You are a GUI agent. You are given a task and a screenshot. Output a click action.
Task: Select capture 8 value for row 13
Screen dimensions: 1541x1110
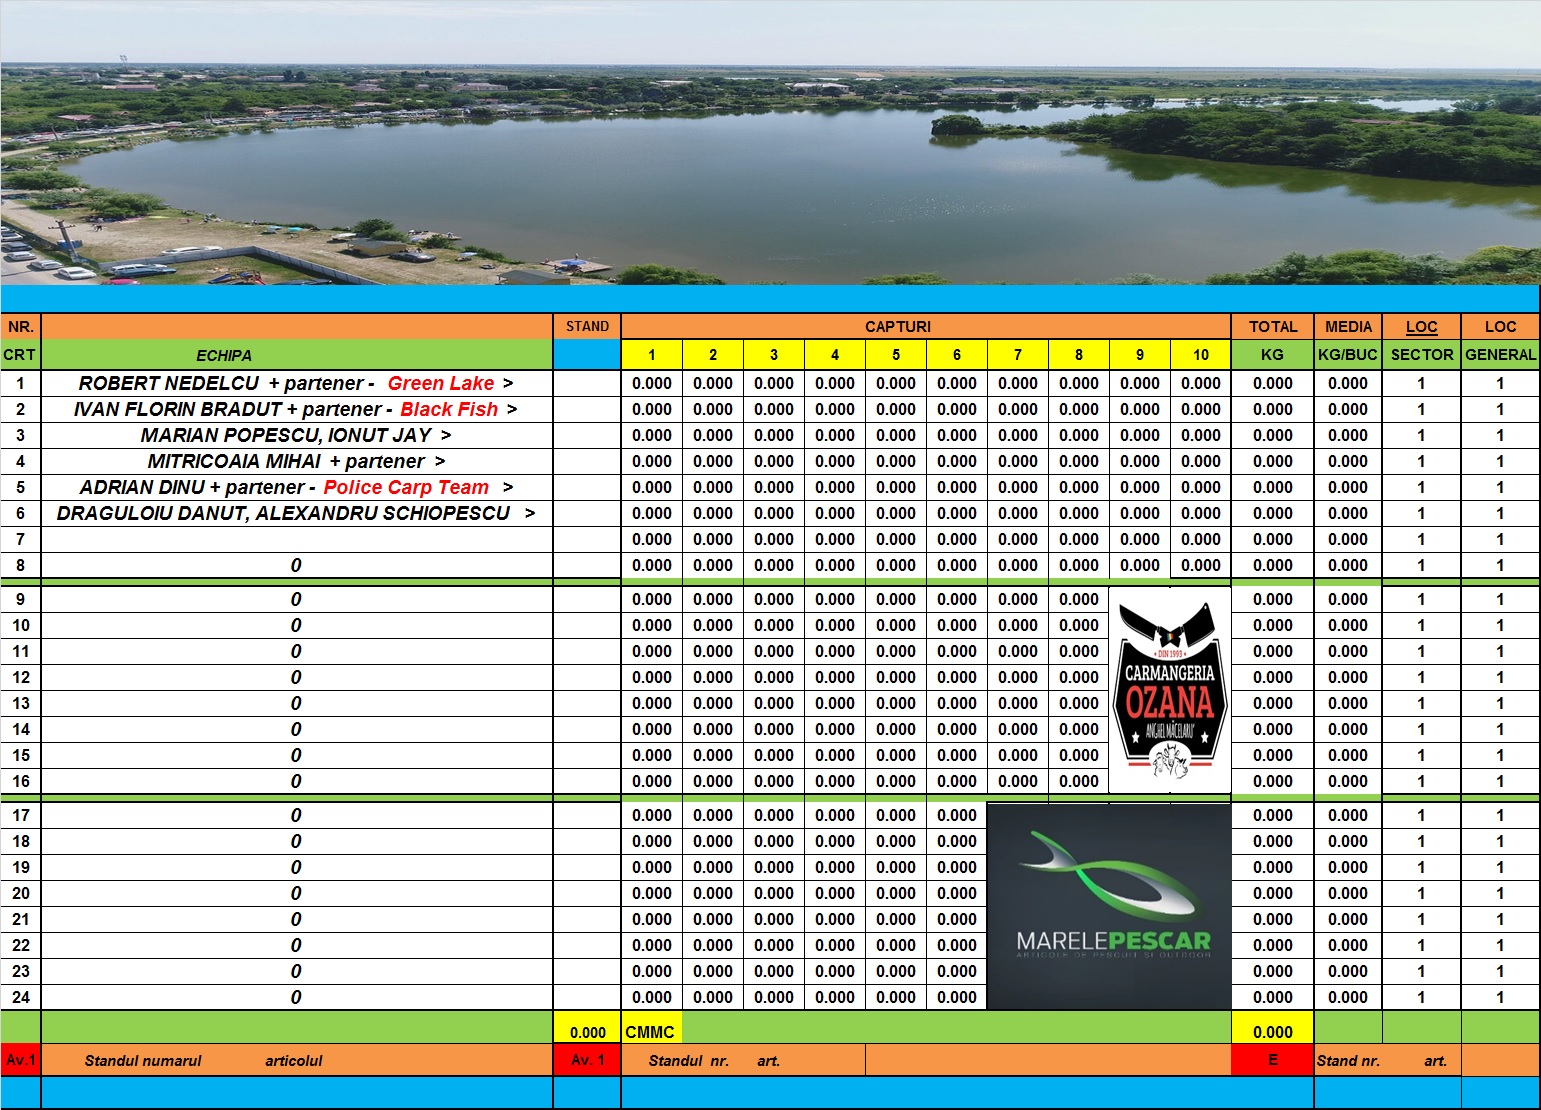tap(1079, 703)
